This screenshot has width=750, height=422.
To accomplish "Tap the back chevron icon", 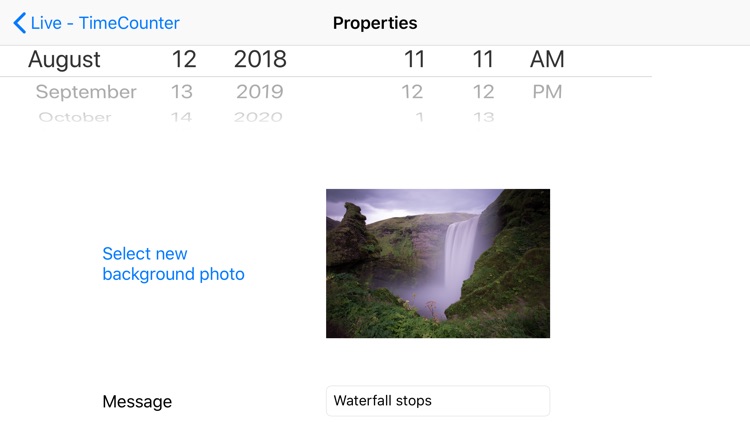I will [19, 23].
